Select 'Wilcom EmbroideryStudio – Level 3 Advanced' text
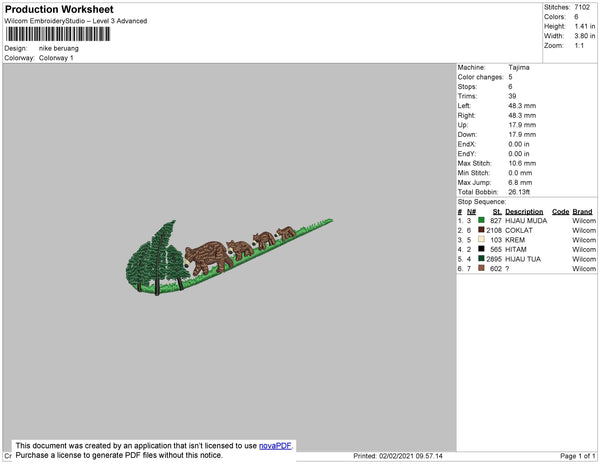Screen dimensions: 600x464 [x=76, y=21]
